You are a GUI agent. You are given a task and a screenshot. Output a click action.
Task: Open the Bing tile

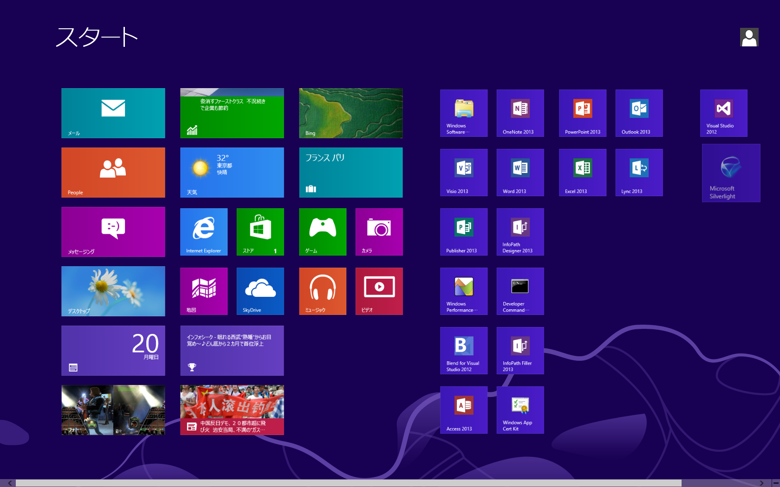(x=351, y=113)
